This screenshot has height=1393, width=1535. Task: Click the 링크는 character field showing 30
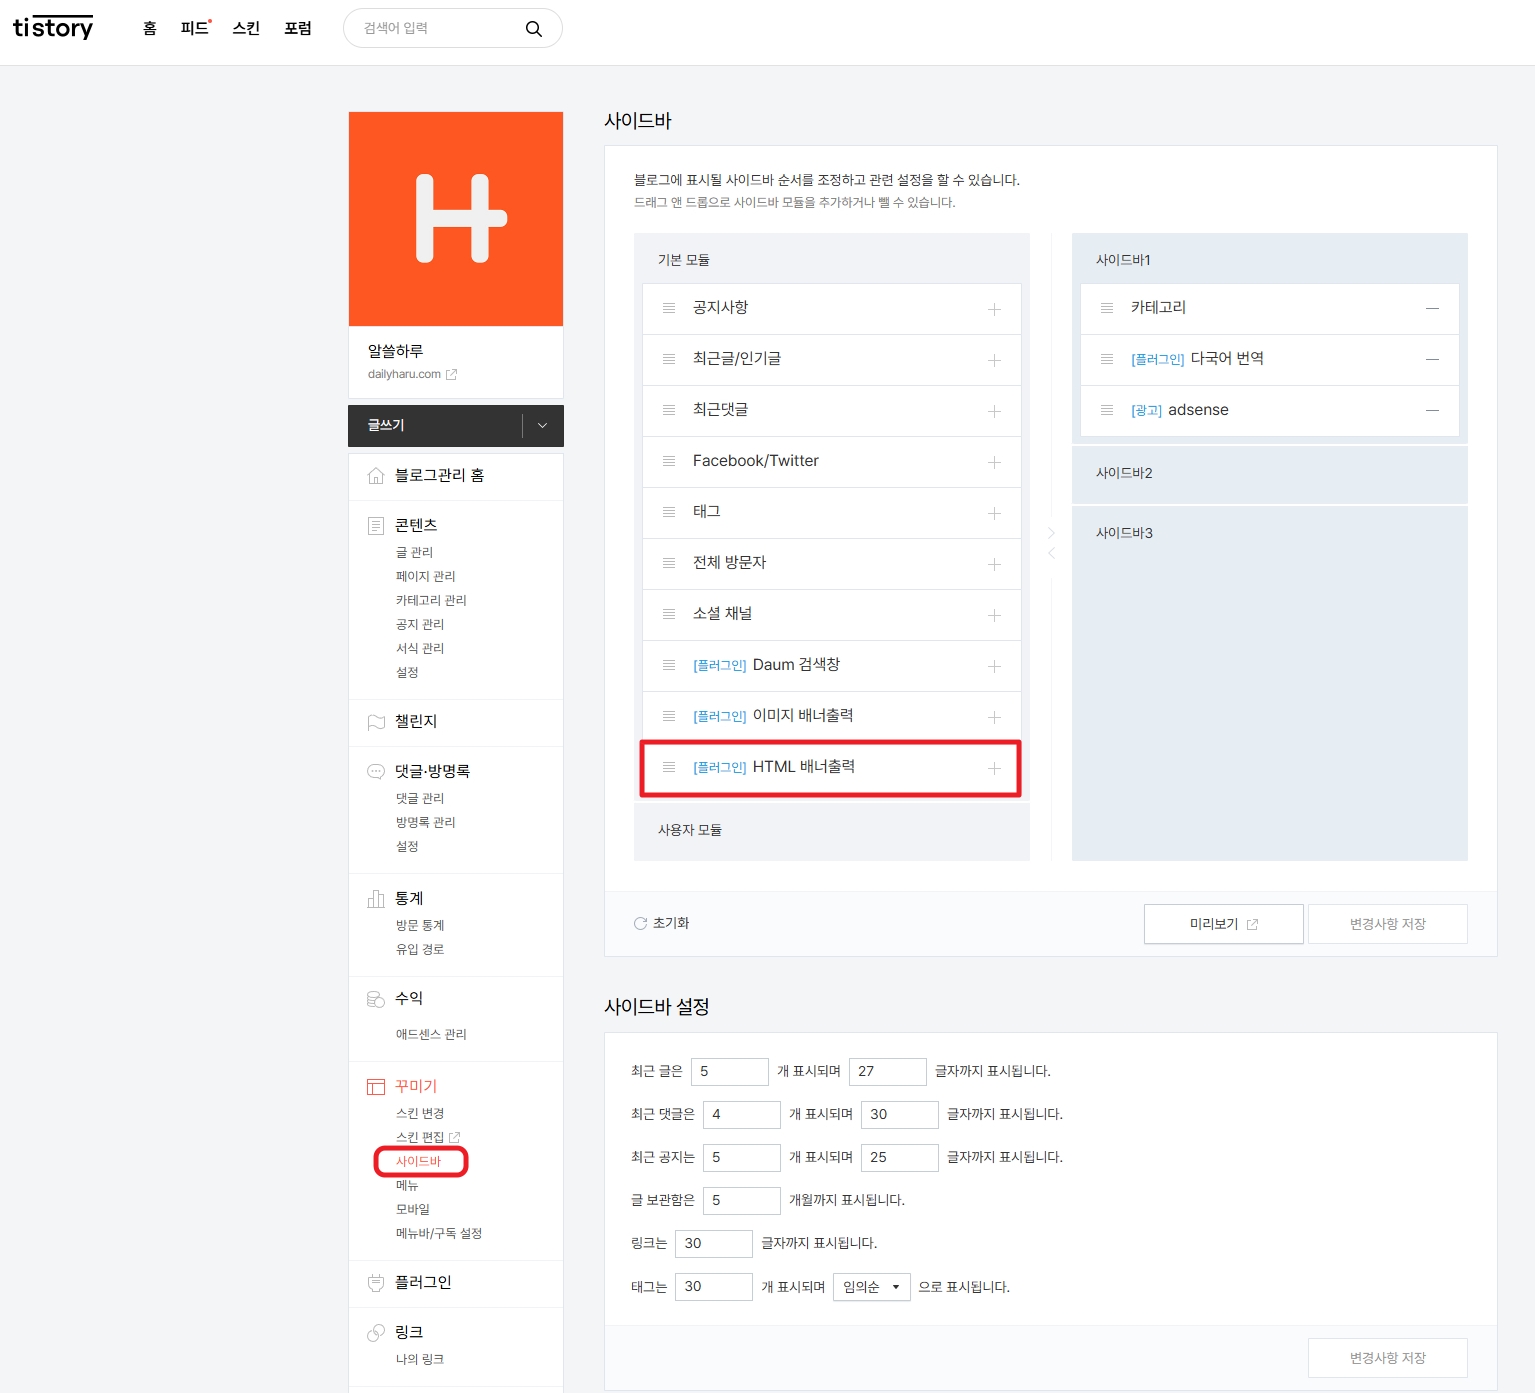click(x=714, y=1243)
